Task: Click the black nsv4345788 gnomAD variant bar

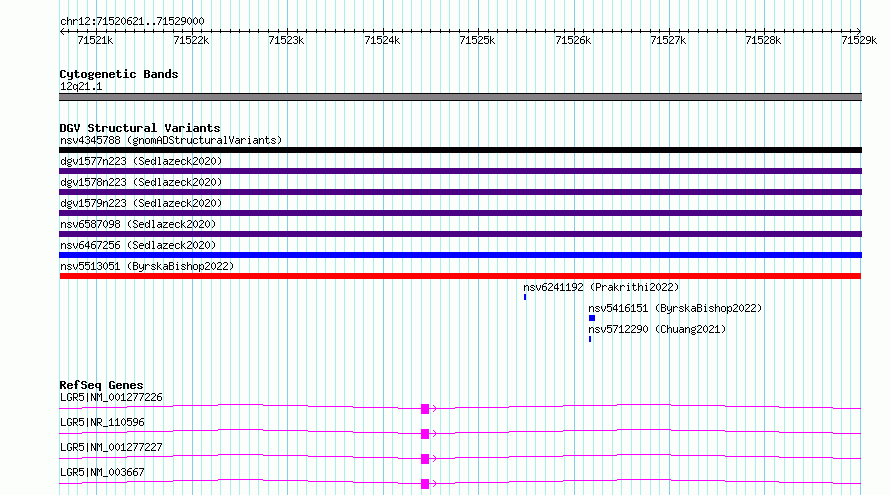Action: click(460, 150)
